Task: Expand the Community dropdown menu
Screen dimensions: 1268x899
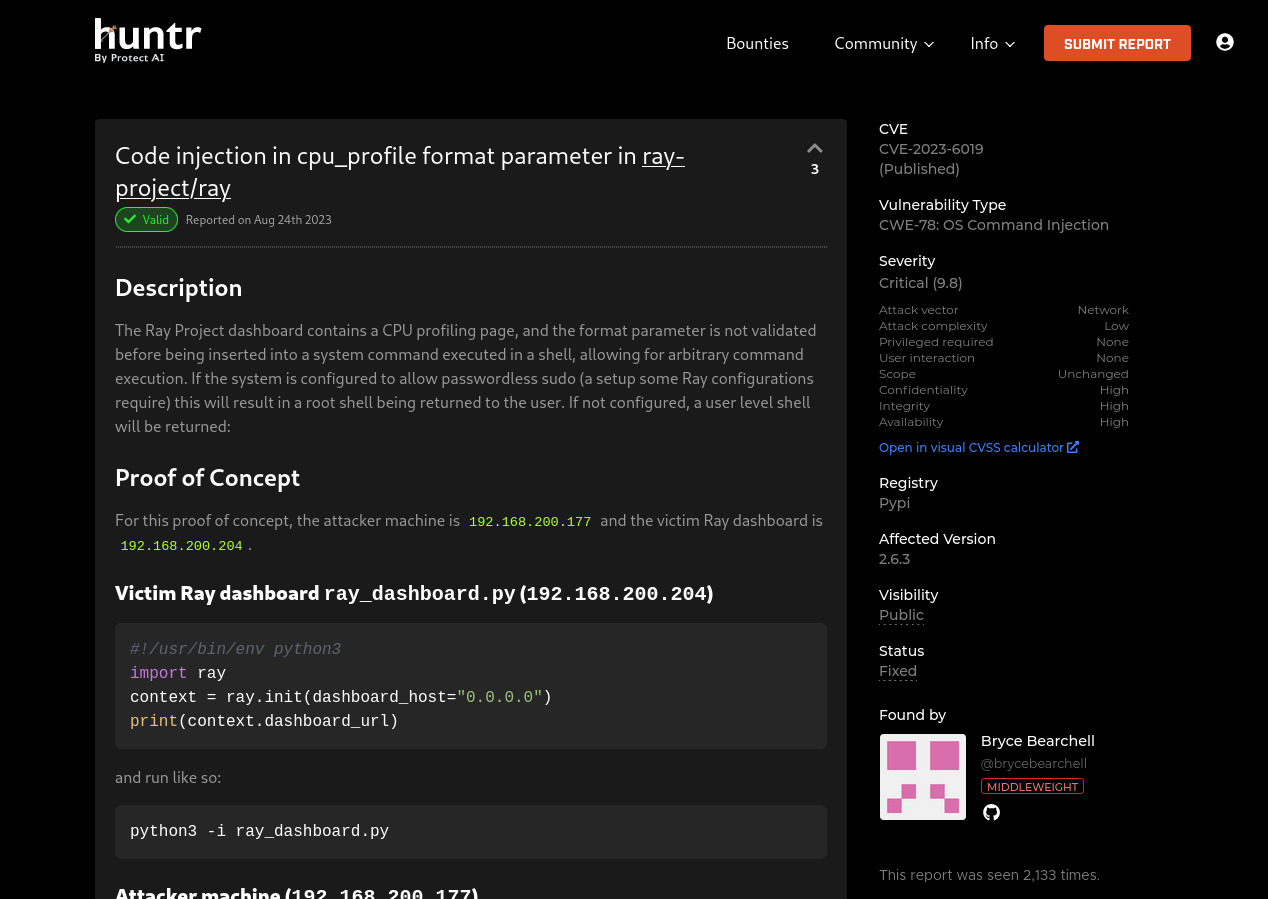Action: [x=884, y=43]
